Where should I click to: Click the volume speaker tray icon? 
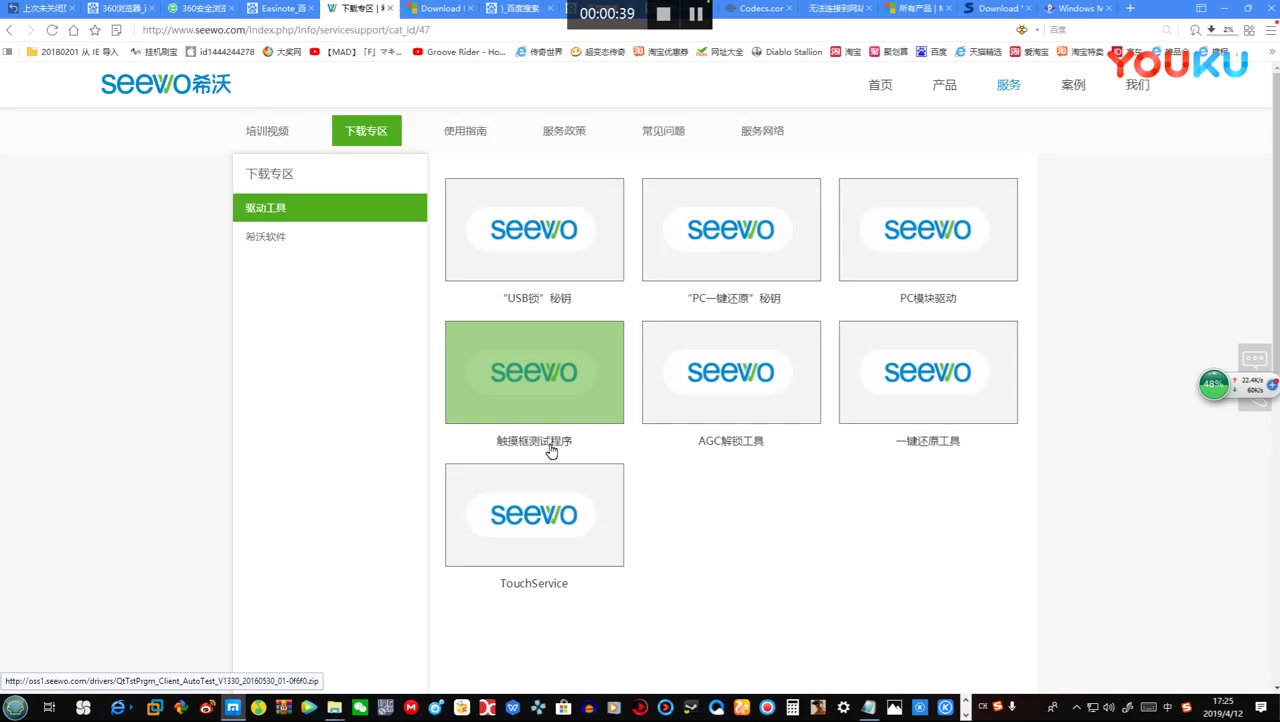1108,708
